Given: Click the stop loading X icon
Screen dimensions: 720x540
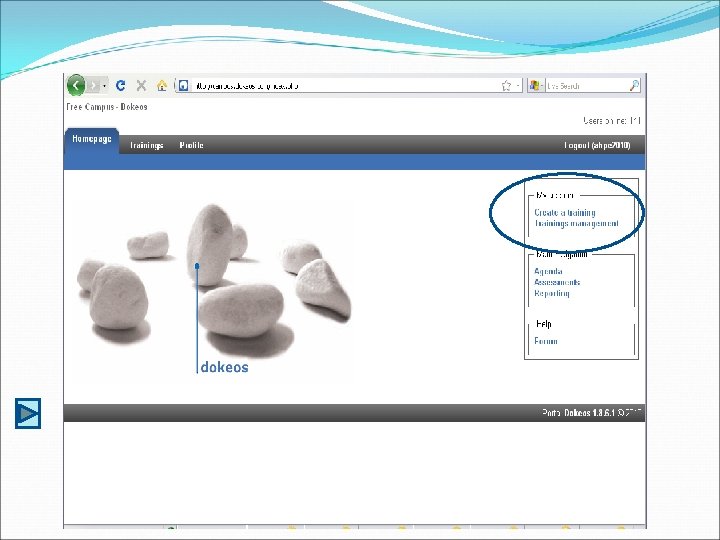Looking at the screenshot, I should (x=141, y=85).
